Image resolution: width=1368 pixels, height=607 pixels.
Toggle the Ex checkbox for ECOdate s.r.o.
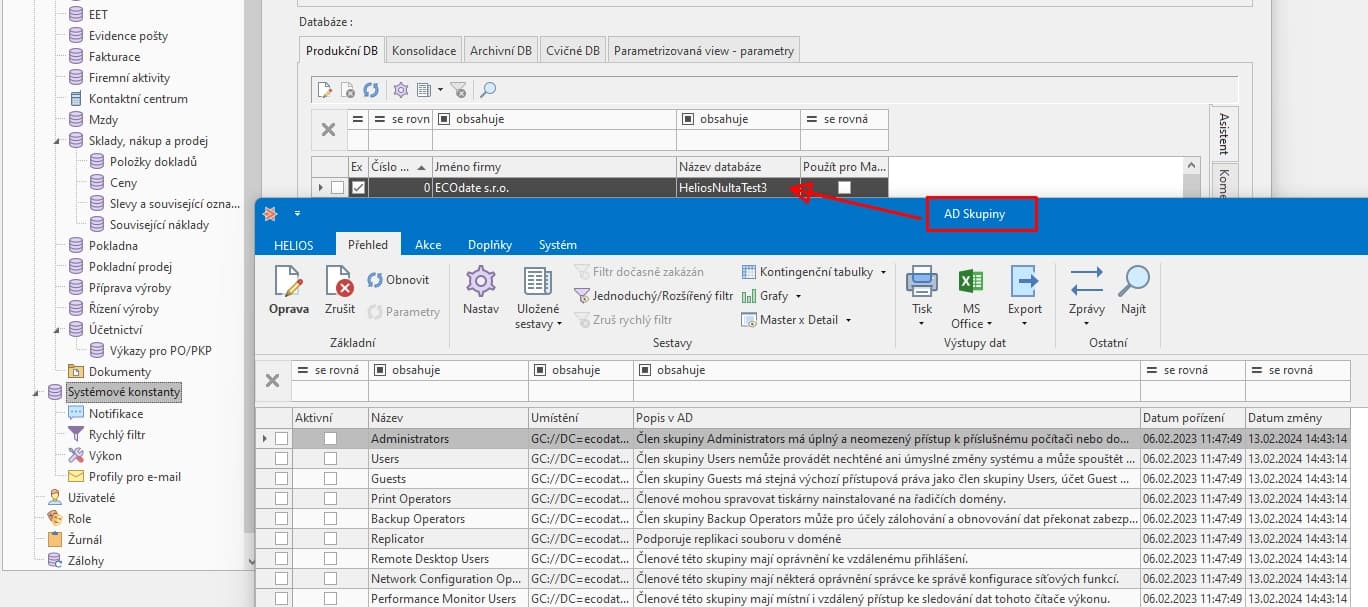click(x=358, y=187)
